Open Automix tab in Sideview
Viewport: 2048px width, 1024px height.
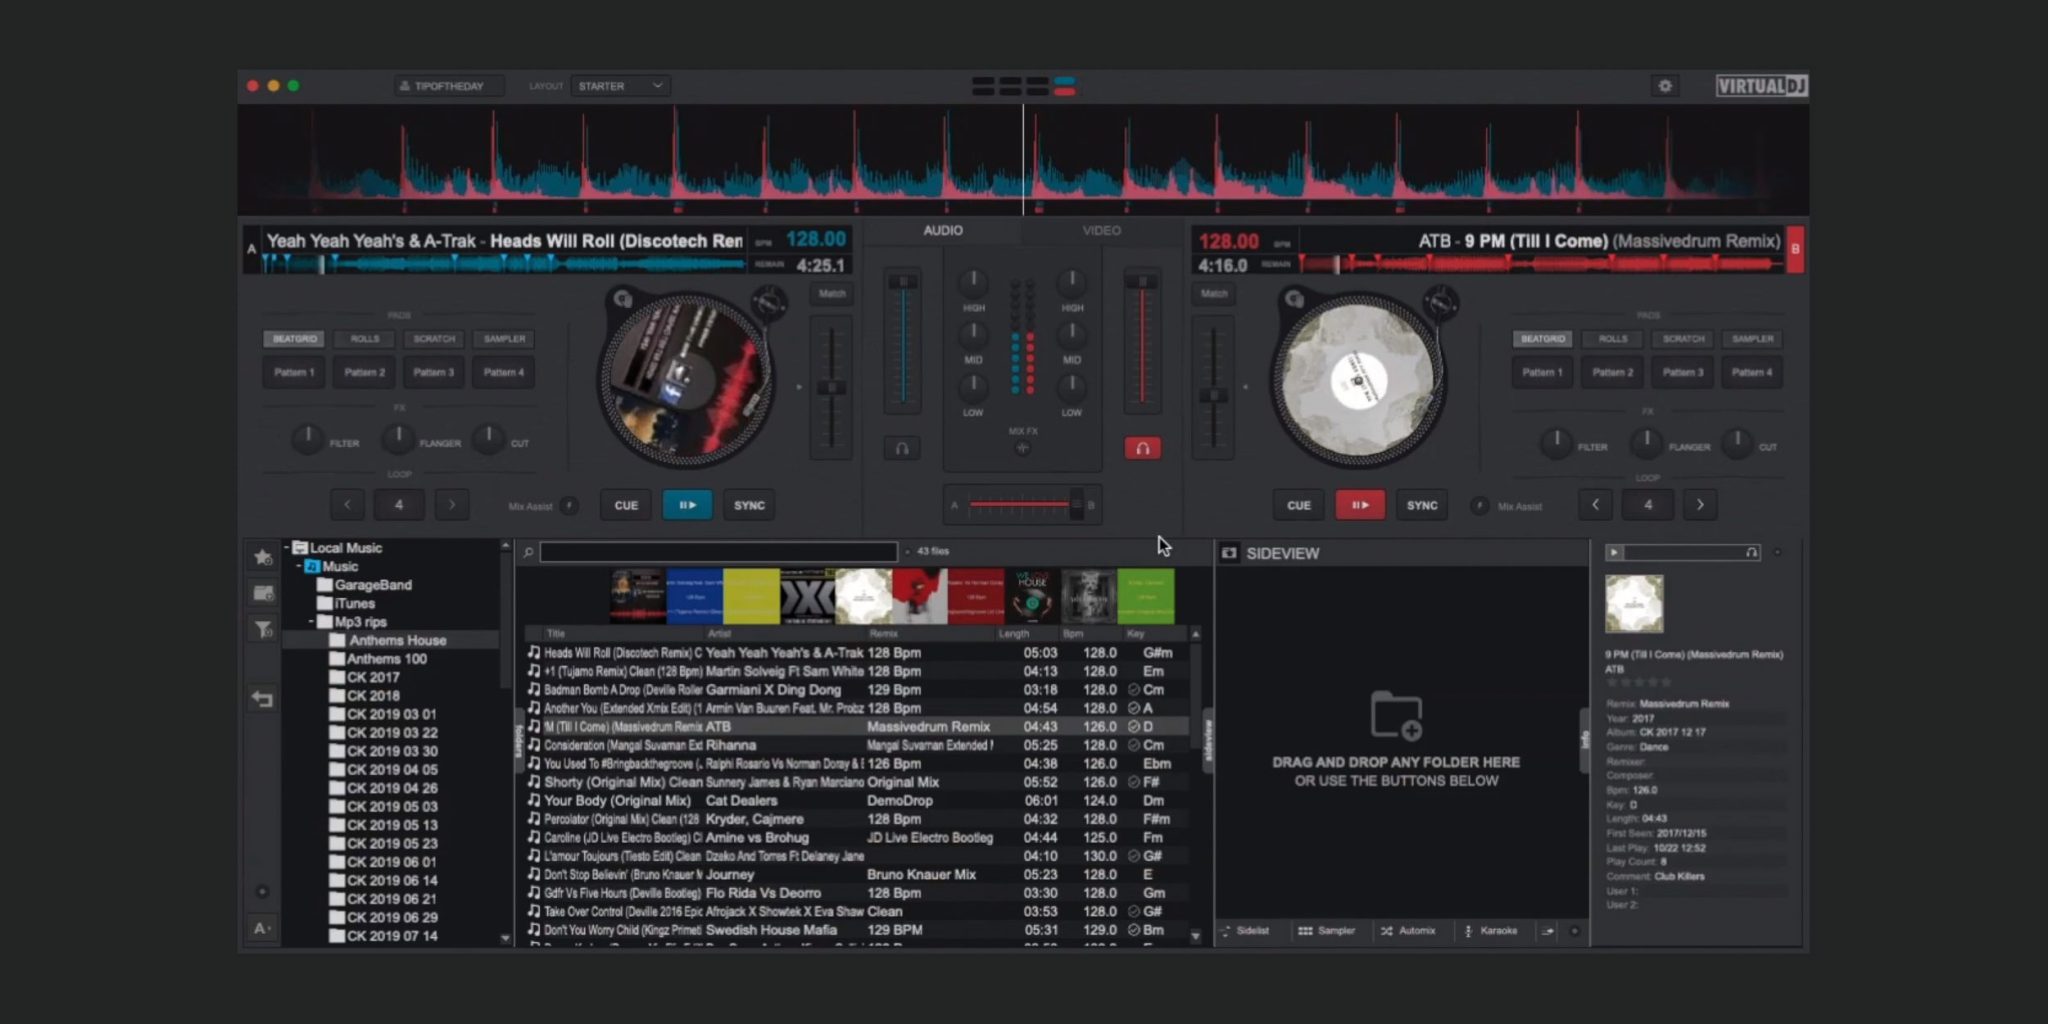[1408, 931]
